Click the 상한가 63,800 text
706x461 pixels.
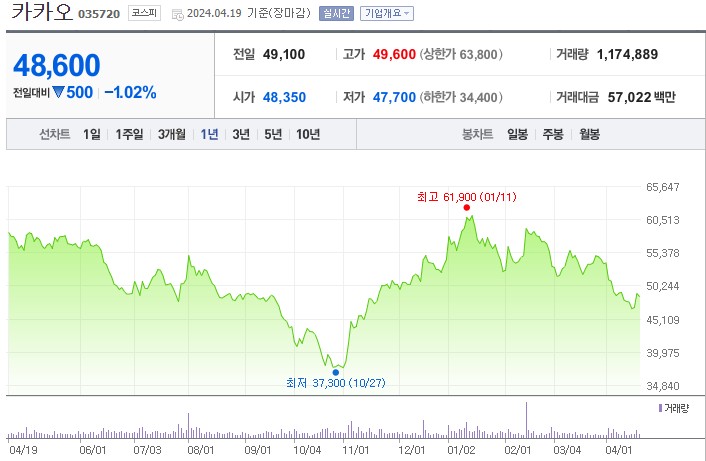point(461,54)
